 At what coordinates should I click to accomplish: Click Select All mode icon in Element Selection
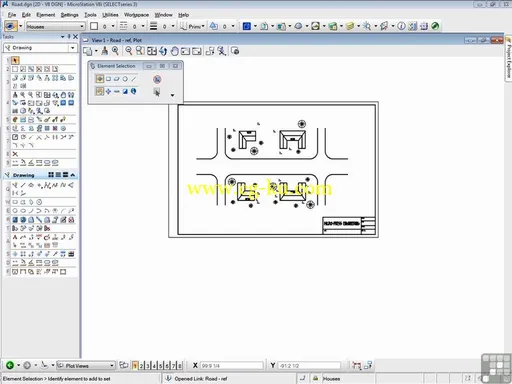pyautogui.click(x=133, y=91)
